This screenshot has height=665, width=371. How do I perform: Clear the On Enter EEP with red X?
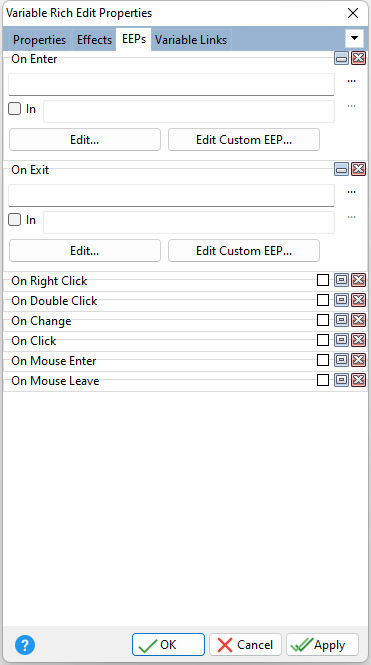359,58
